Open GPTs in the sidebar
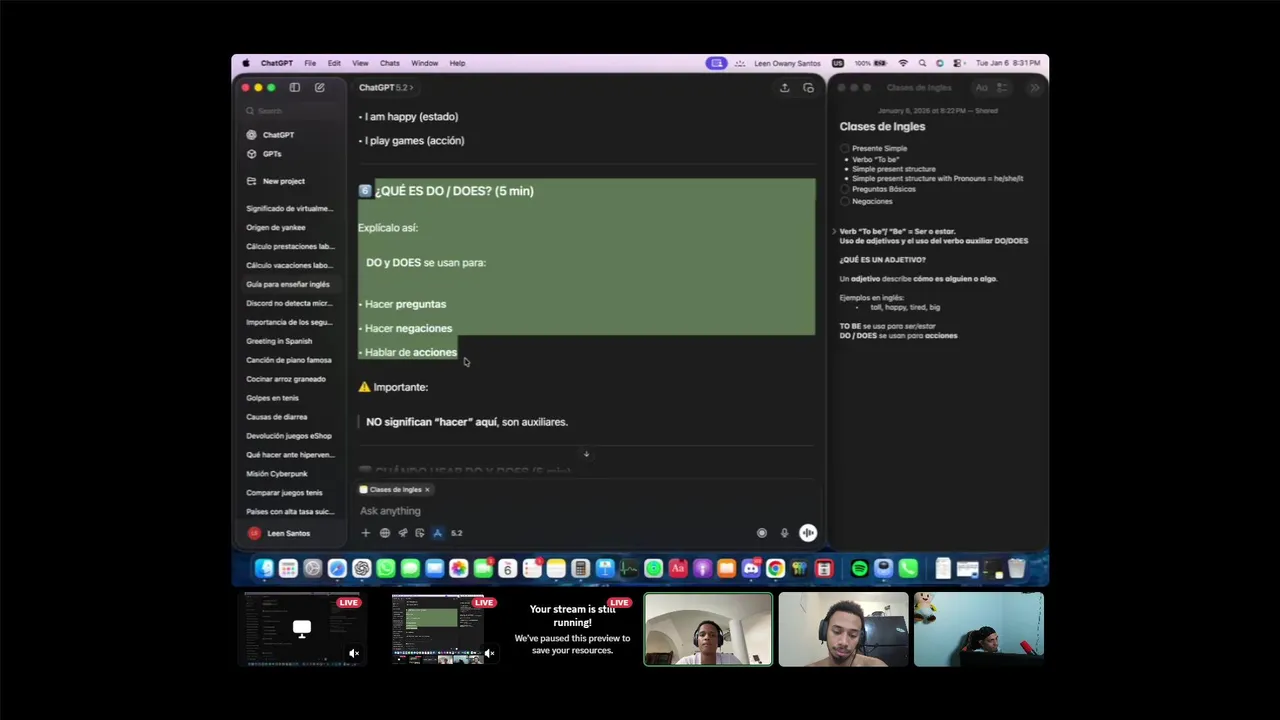The height and width of the screenshot is (720, 1280). coord(272,154)
